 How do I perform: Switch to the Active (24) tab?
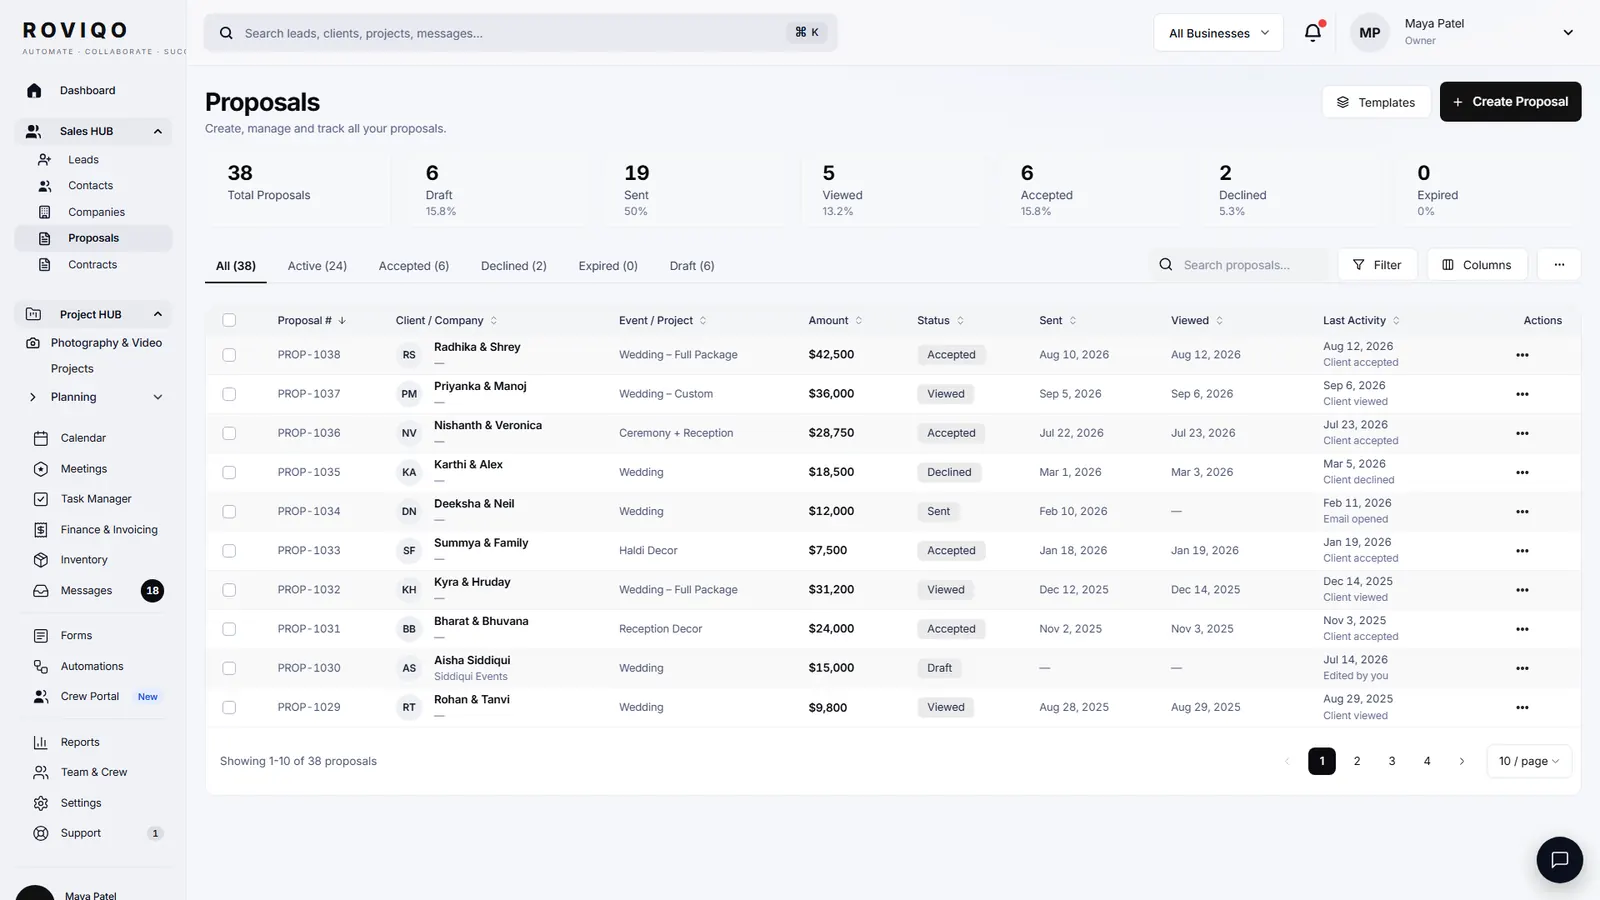[x=317, y=266]
